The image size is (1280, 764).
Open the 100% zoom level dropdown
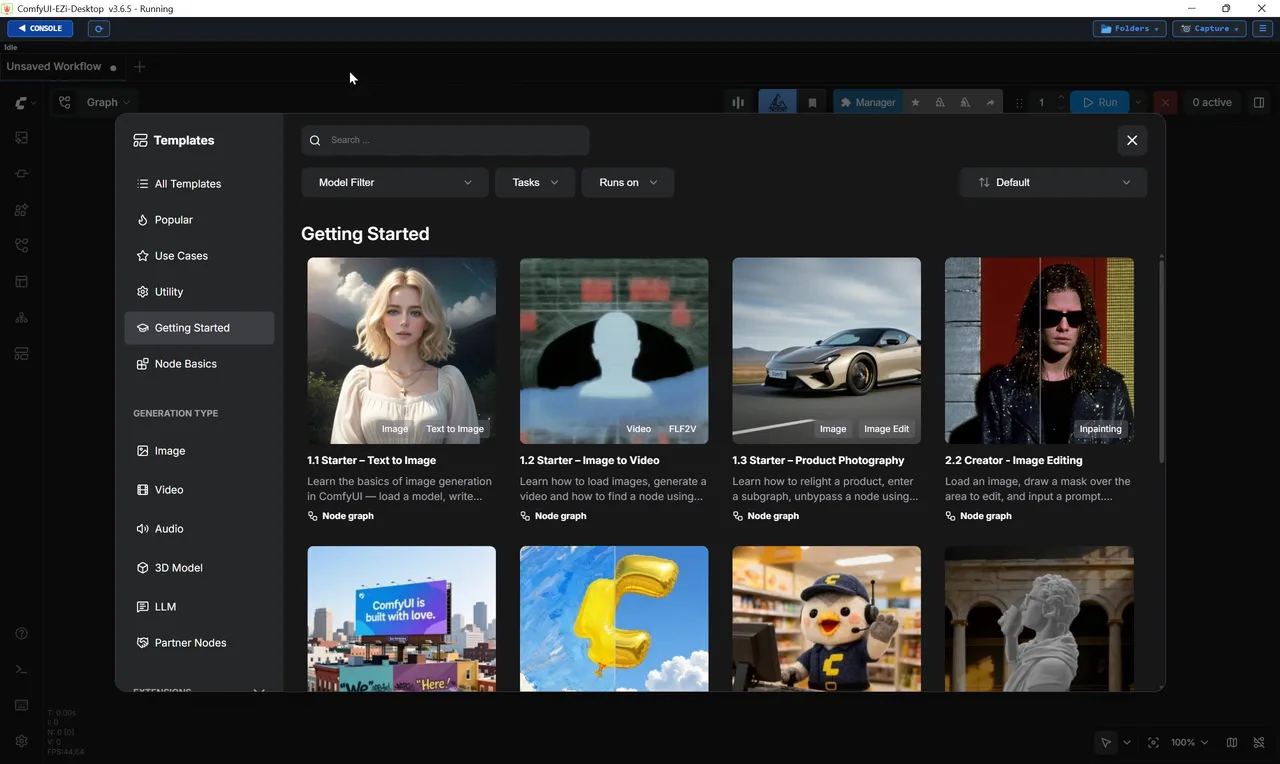pyautogui.click(x=1190, y=743)
